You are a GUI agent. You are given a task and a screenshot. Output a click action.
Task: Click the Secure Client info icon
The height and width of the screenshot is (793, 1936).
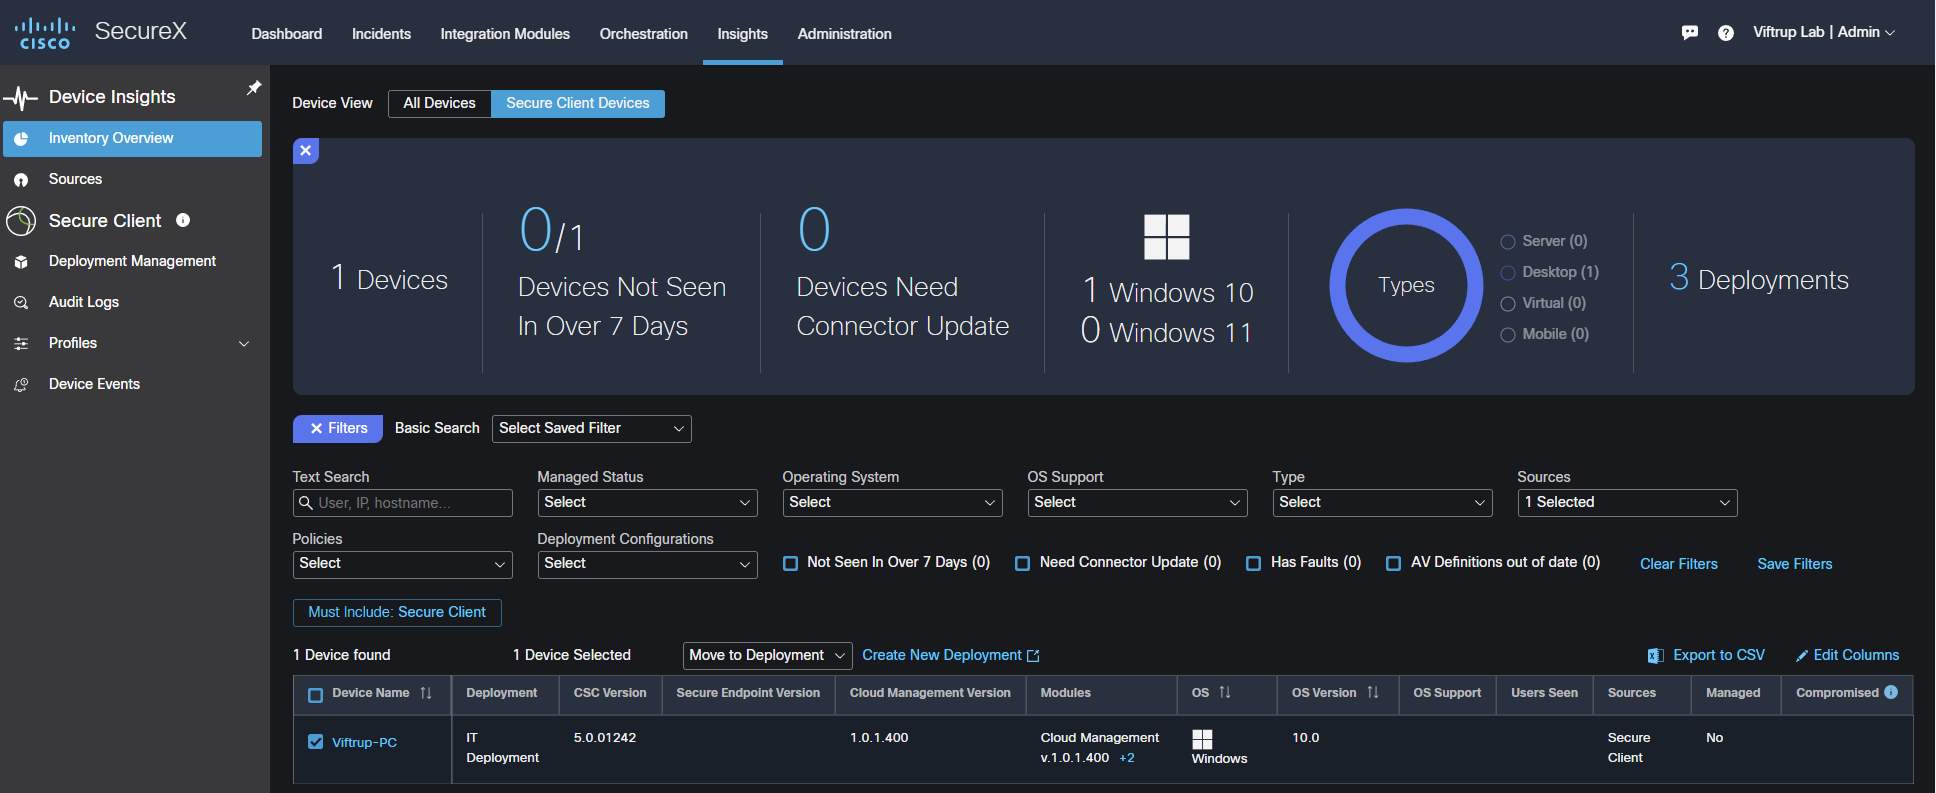point(183,220)
